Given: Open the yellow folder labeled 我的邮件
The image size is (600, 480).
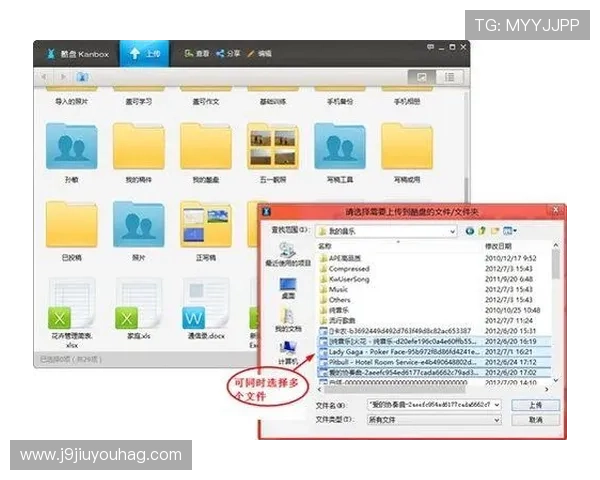Looking at the screenshot, I should click(139, 146).
